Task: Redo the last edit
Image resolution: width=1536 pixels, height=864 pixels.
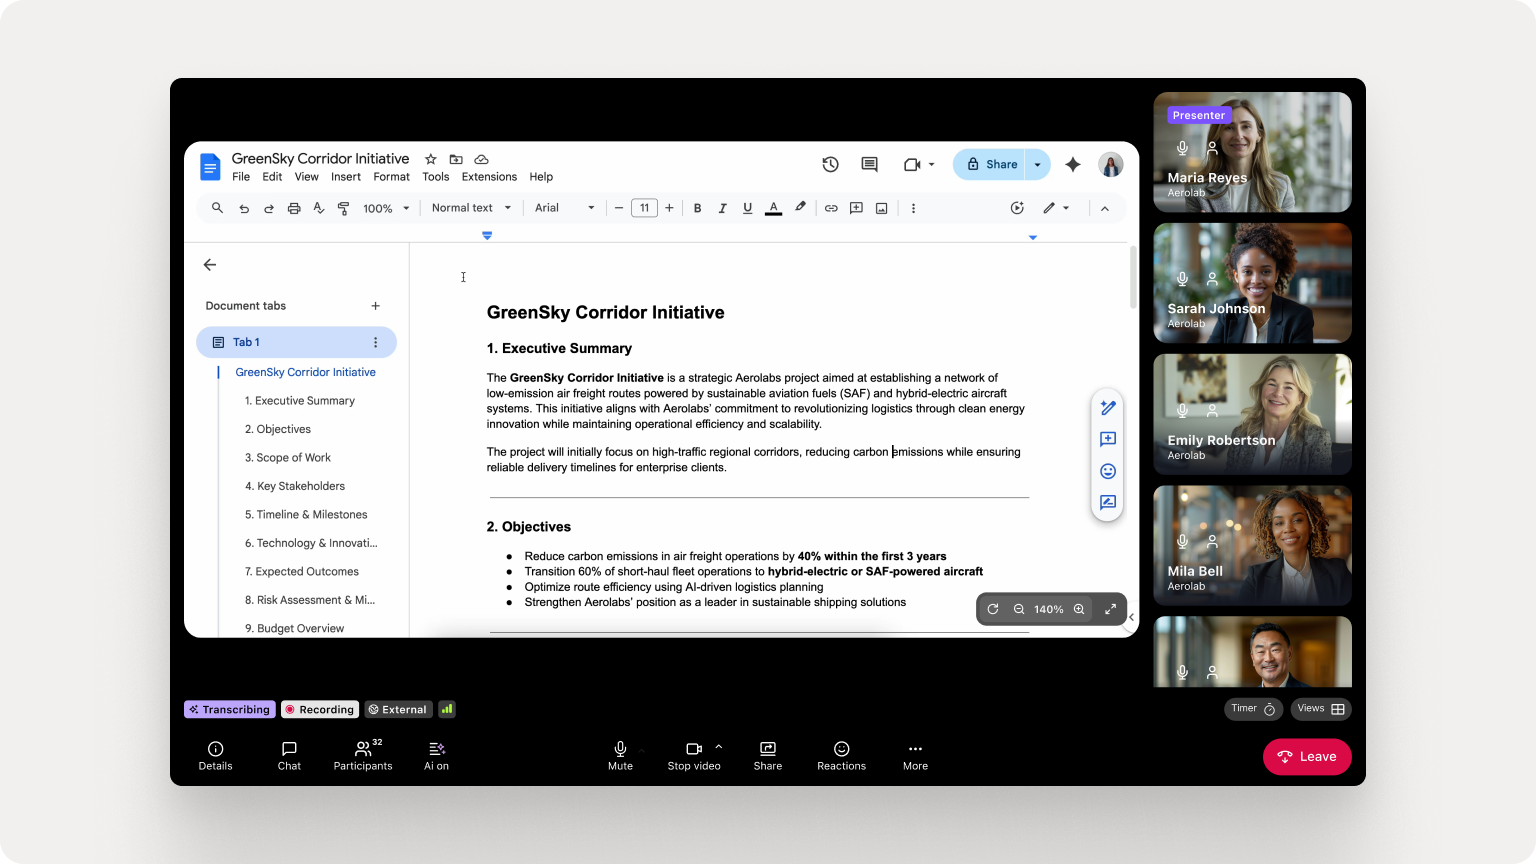Action: click(x=269, y=208)
